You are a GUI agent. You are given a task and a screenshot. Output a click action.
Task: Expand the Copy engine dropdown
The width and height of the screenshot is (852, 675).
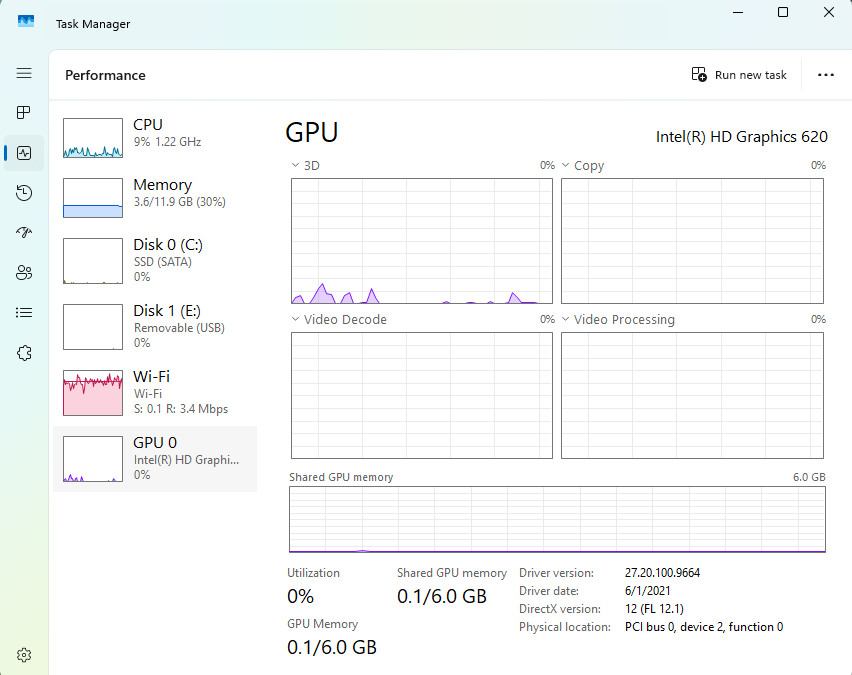583,165
